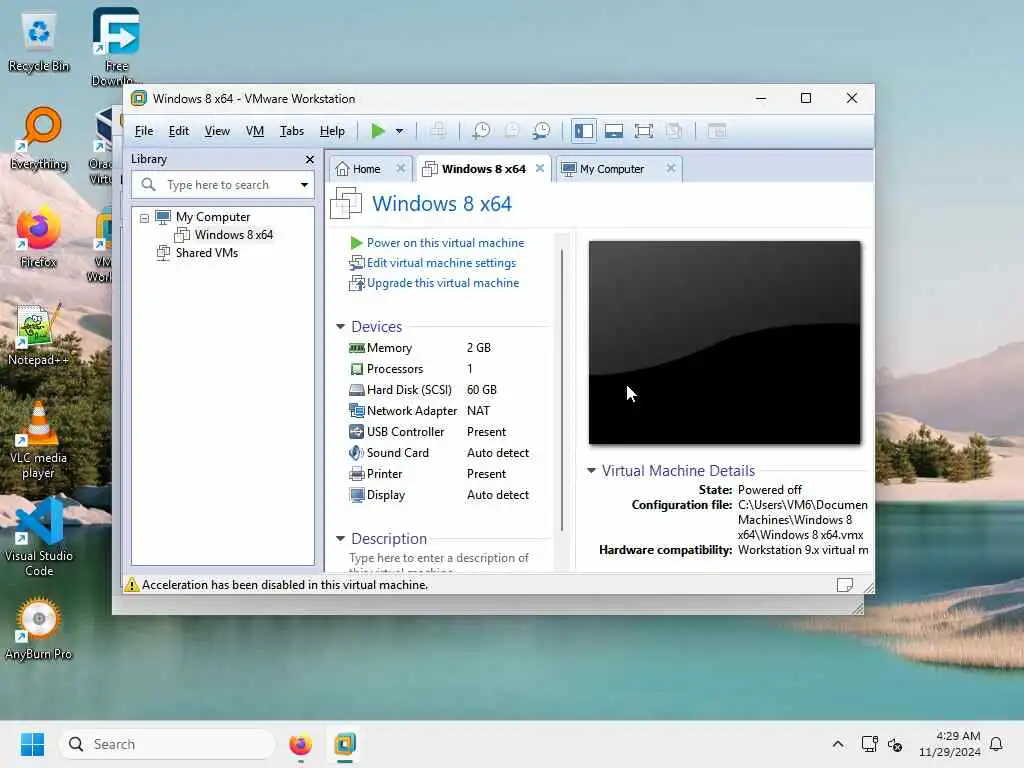Open the Help menu
This screenshot has height=768, width=1024.
pos(332,131)
